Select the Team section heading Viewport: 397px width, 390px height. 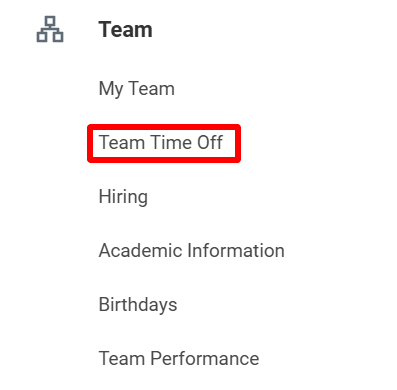[x=125, y=29]
